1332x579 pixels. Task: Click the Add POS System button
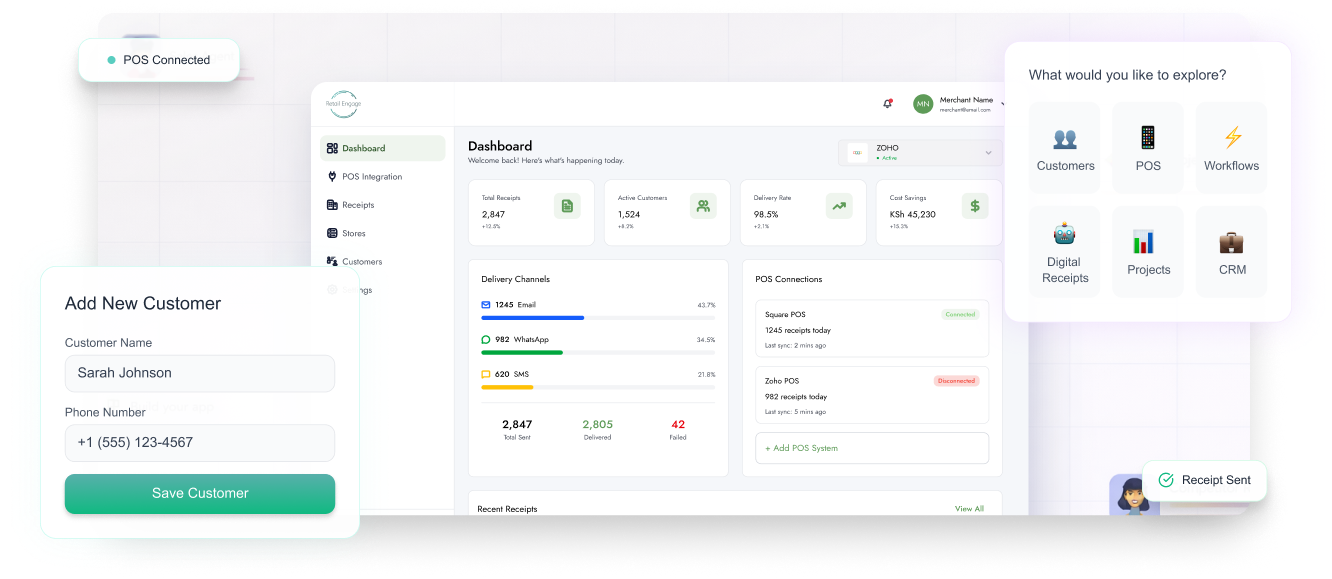[x=871, y=448]
